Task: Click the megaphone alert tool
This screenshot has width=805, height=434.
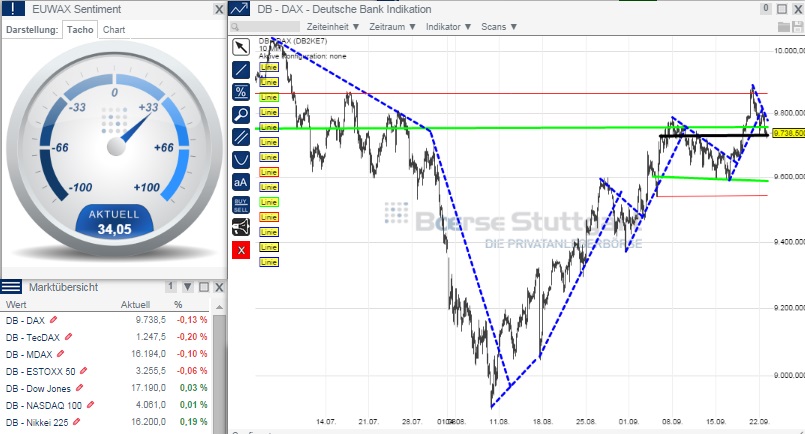Action: point(241,227)
